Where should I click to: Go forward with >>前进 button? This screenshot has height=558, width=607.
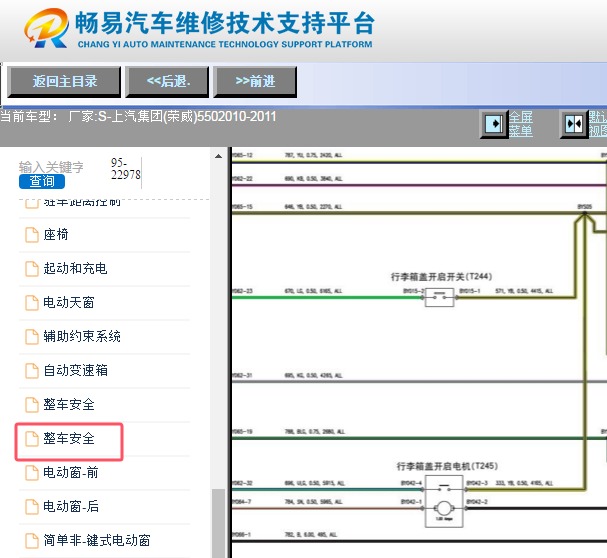pyautogui.click(x=255, y=82)
